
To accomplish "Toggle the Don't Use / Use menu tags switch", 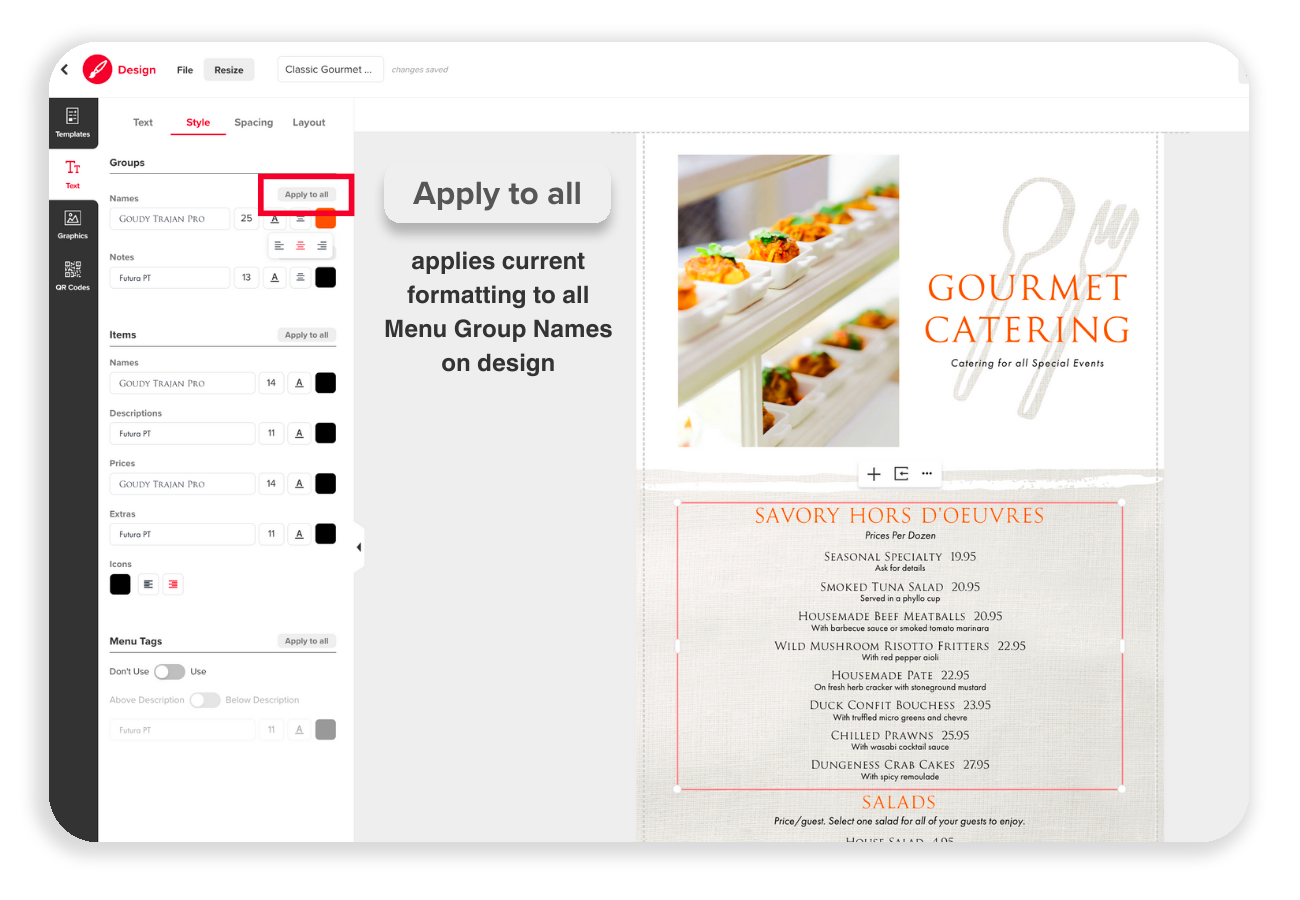I will click(x=169, y=672).
